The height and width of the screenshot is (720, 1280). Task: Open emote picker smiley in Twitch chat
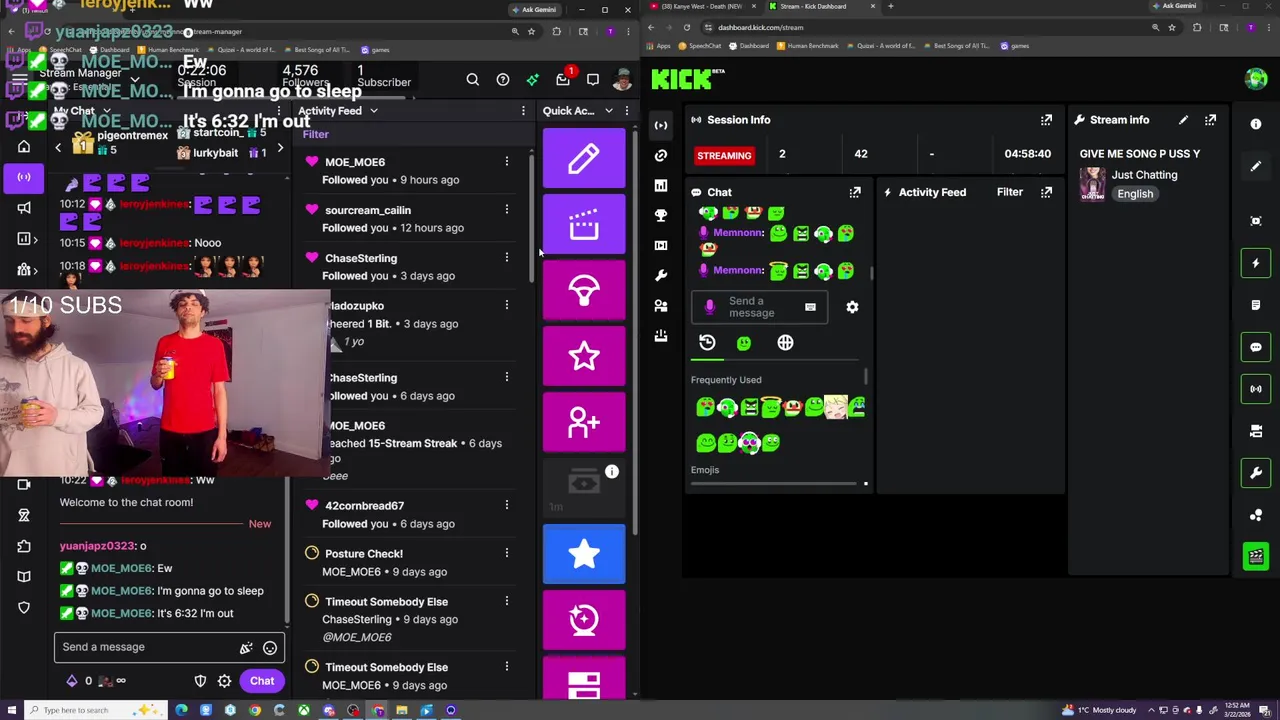pyautogui.click(x=270, y=648)
